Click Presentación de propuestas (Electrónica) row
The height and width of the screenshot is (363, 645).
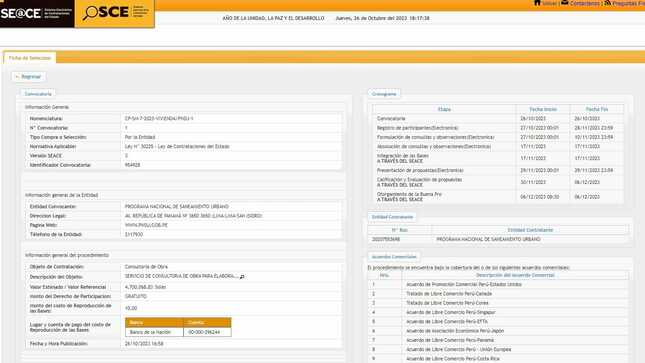(x=498, y=170)
